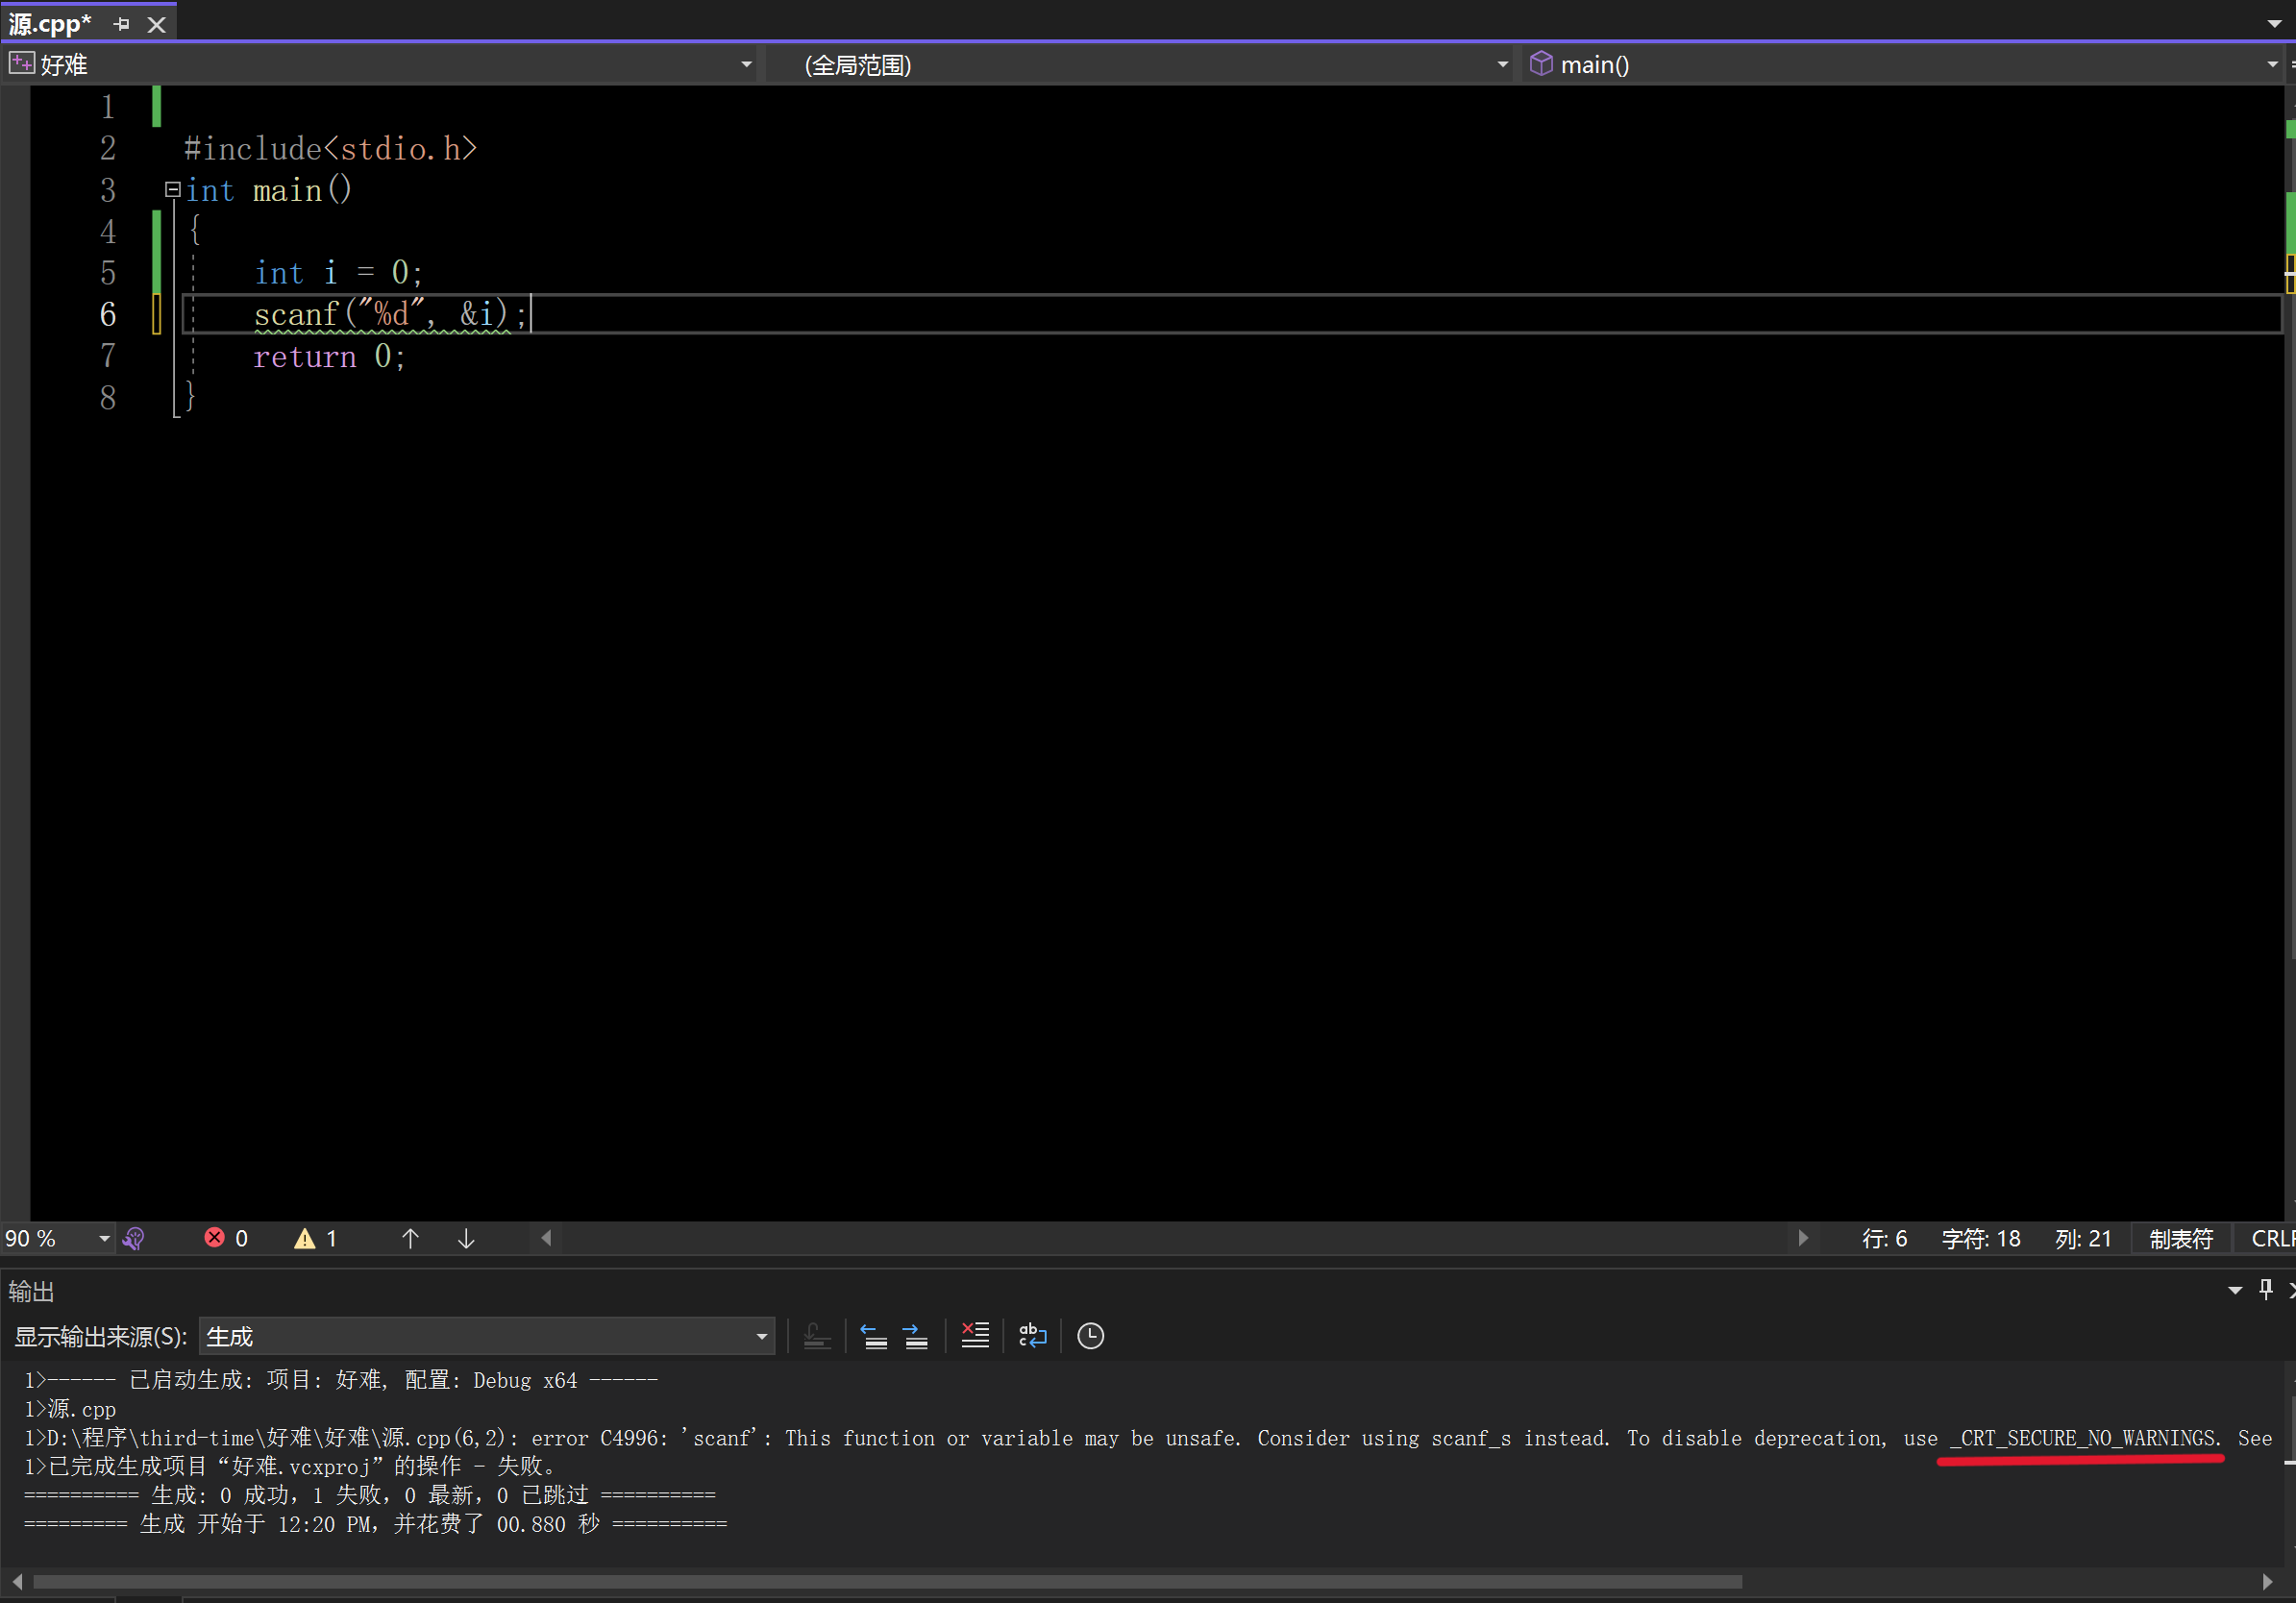The image size is (2296, 1603).
Task: Close the 源.cpp tab
Action: pos(157,24)
